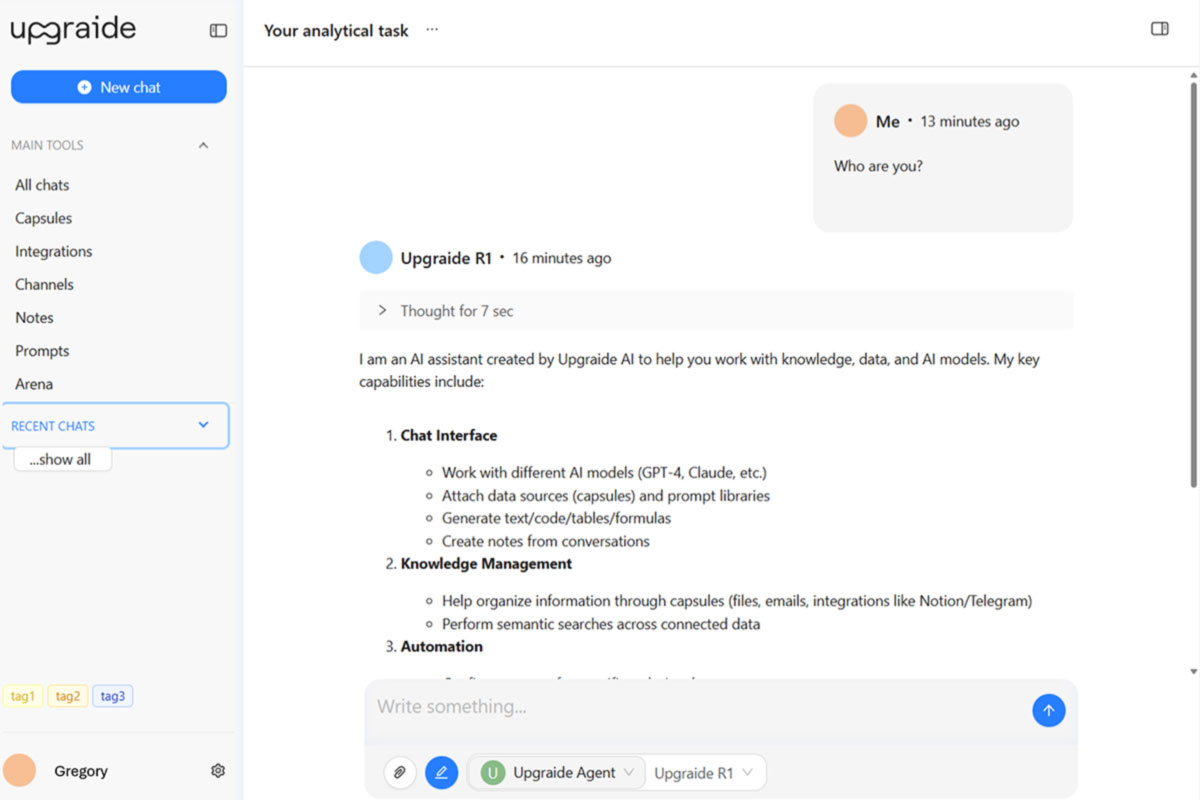Screen dimensions: 1200x800
Task: Collapse the left sidebar panel icon
Action: pos(218,31)
